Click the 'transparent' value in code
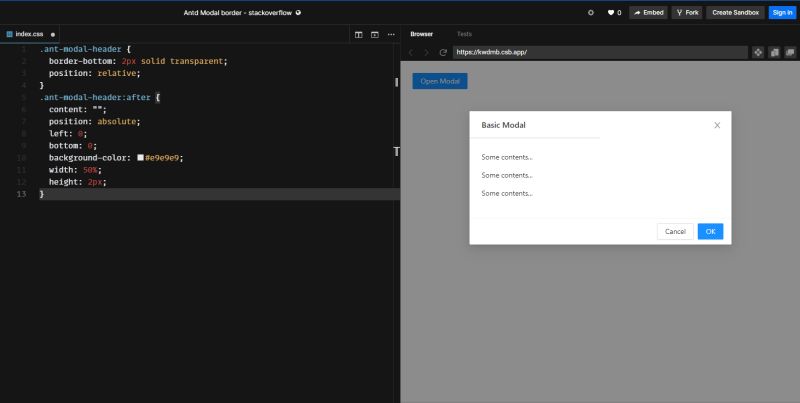The width and height of the screenshot is (800, 403). (196, 61)
